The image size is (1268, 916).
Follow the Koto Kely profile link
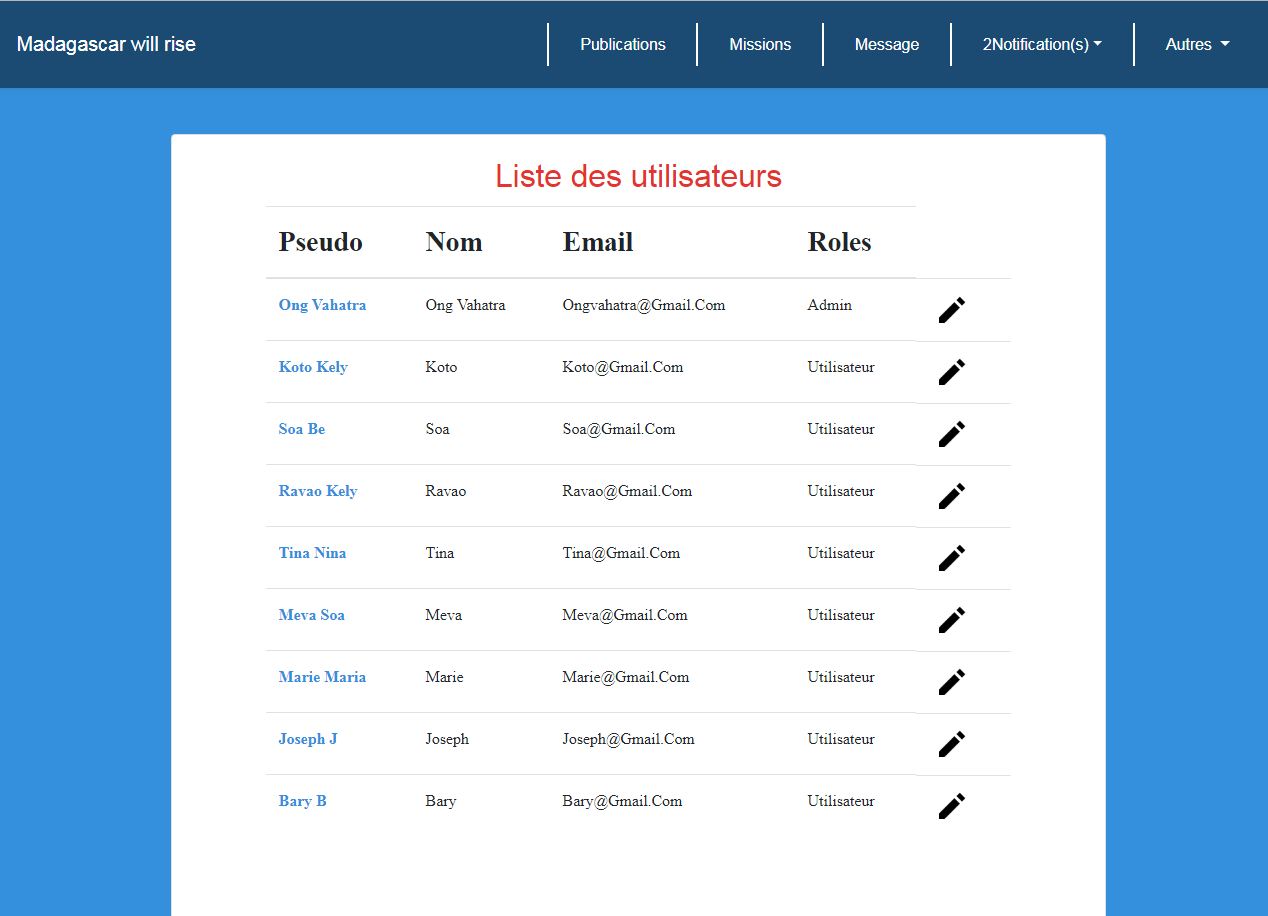[313, 367]
